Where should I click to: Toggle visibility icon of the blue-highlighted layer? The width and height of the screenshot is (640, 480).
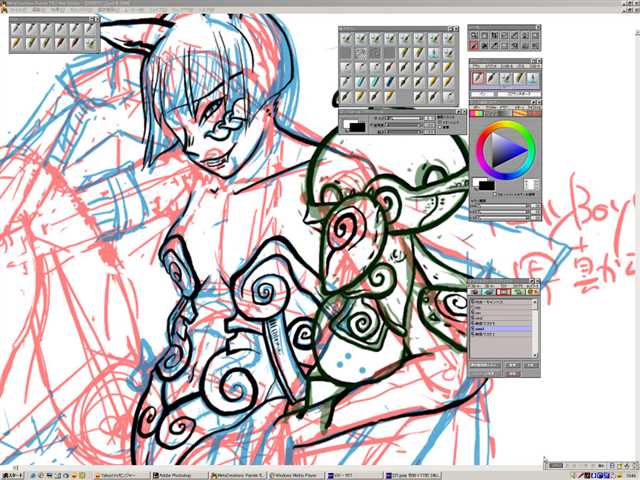tap(474, 326)
